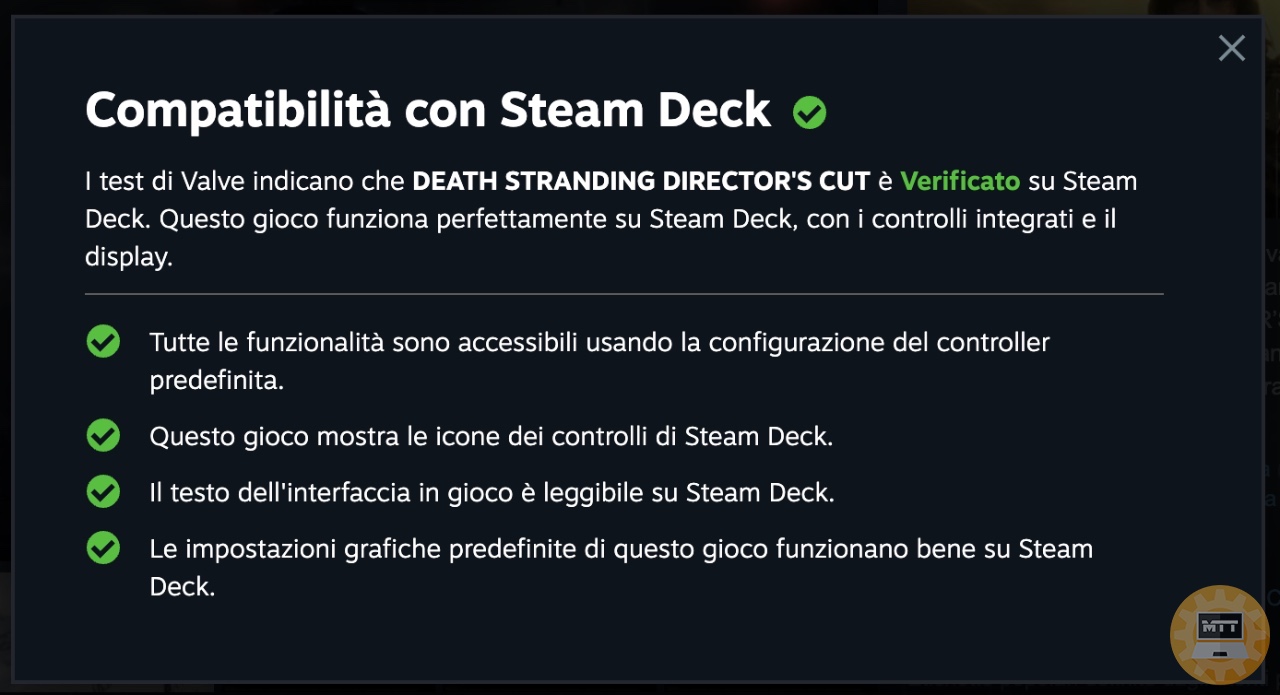Click the checkmark beside controller icons line
Viewport: 1280px width, 695px height.
click(103, 436)
